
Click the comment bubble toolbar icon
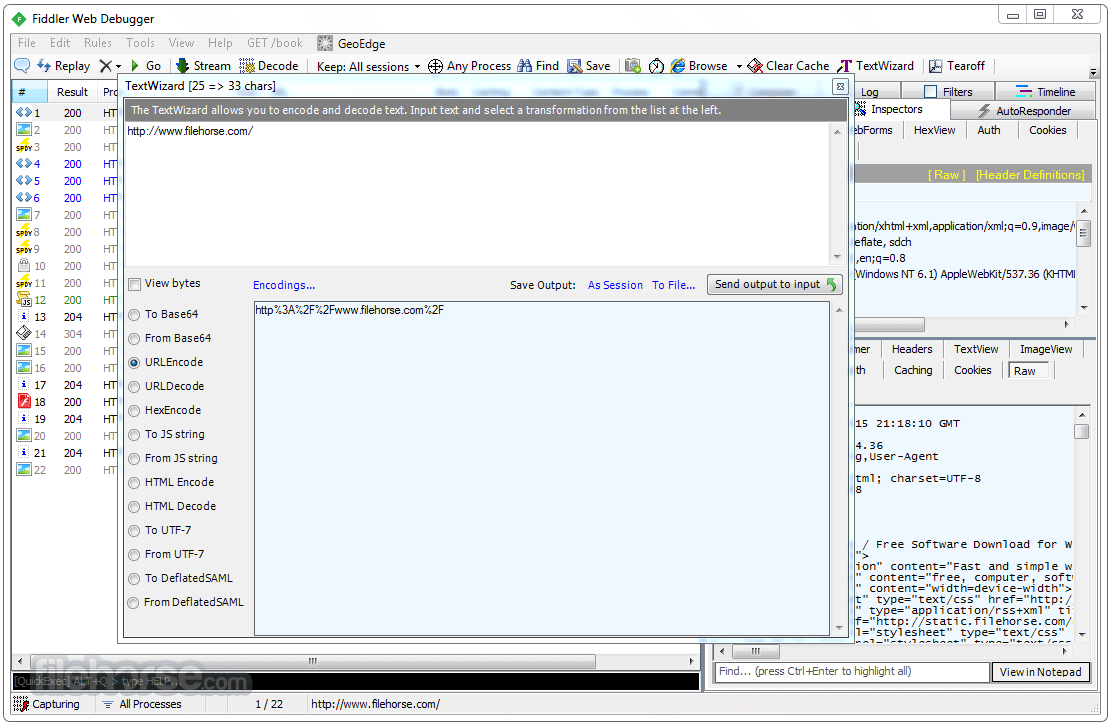[x=22, y=66]
